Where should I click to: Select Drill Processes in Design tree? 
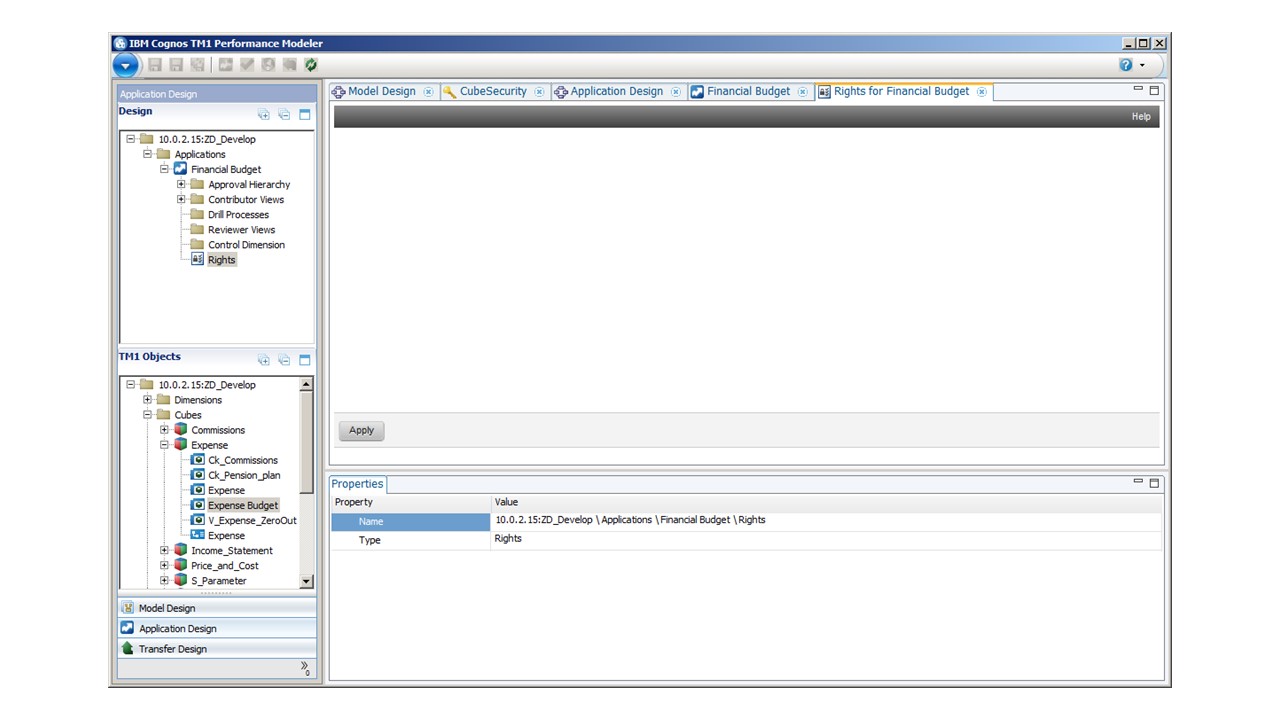coord(238,215)
